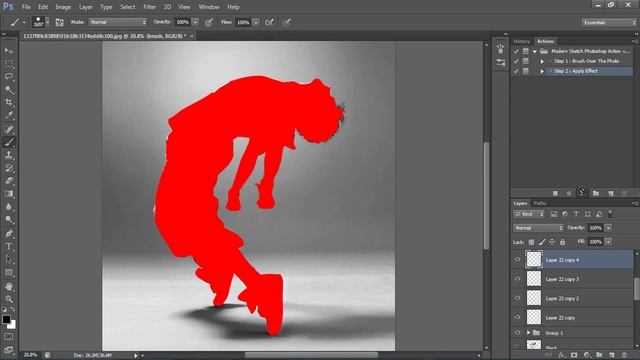Select the Clone Stamp tool
The width and height of the screenshot is (640, 360).
tap(9, 155)
